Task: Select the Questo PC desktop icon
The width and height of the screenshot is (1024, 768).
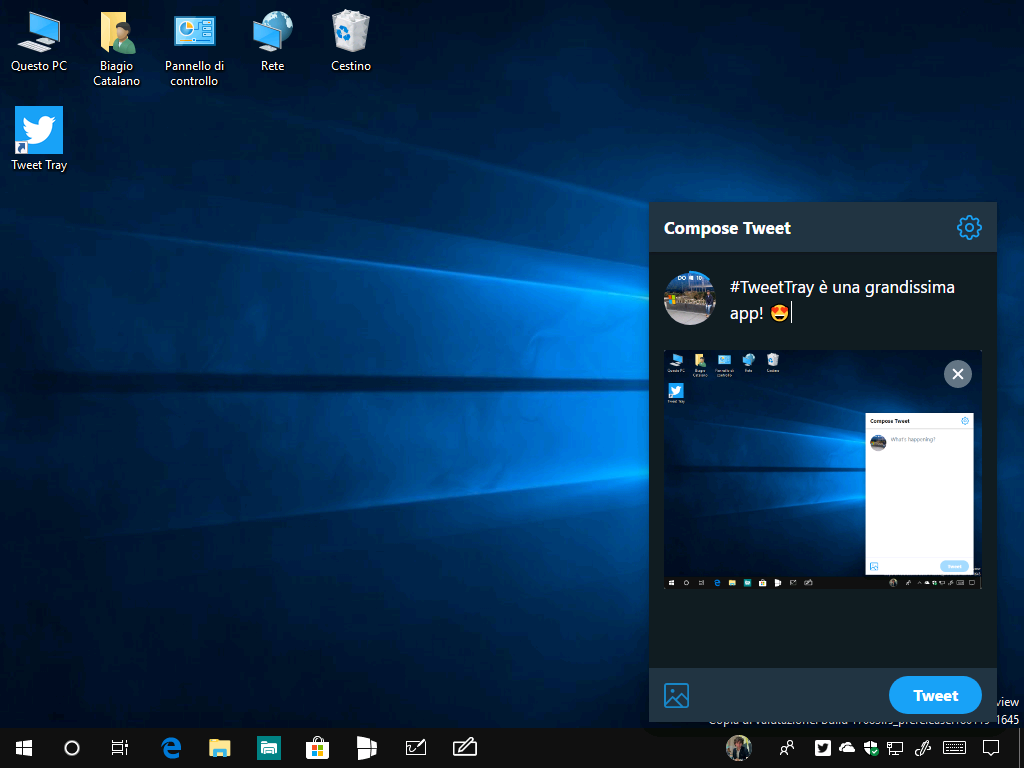Action: [x=39, y=42]
